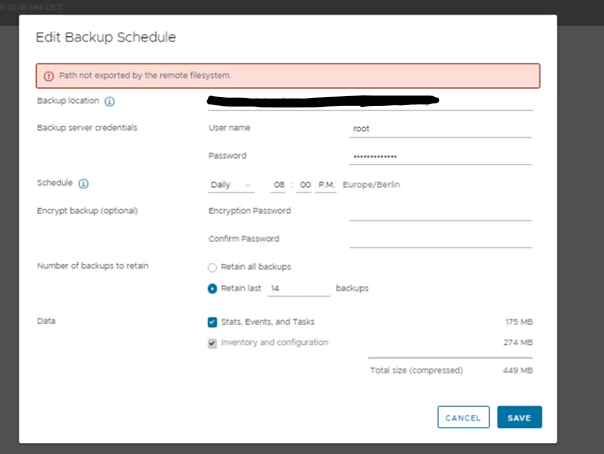
Task: Click the 274 MB size value
Action: [x=518, y=342]
